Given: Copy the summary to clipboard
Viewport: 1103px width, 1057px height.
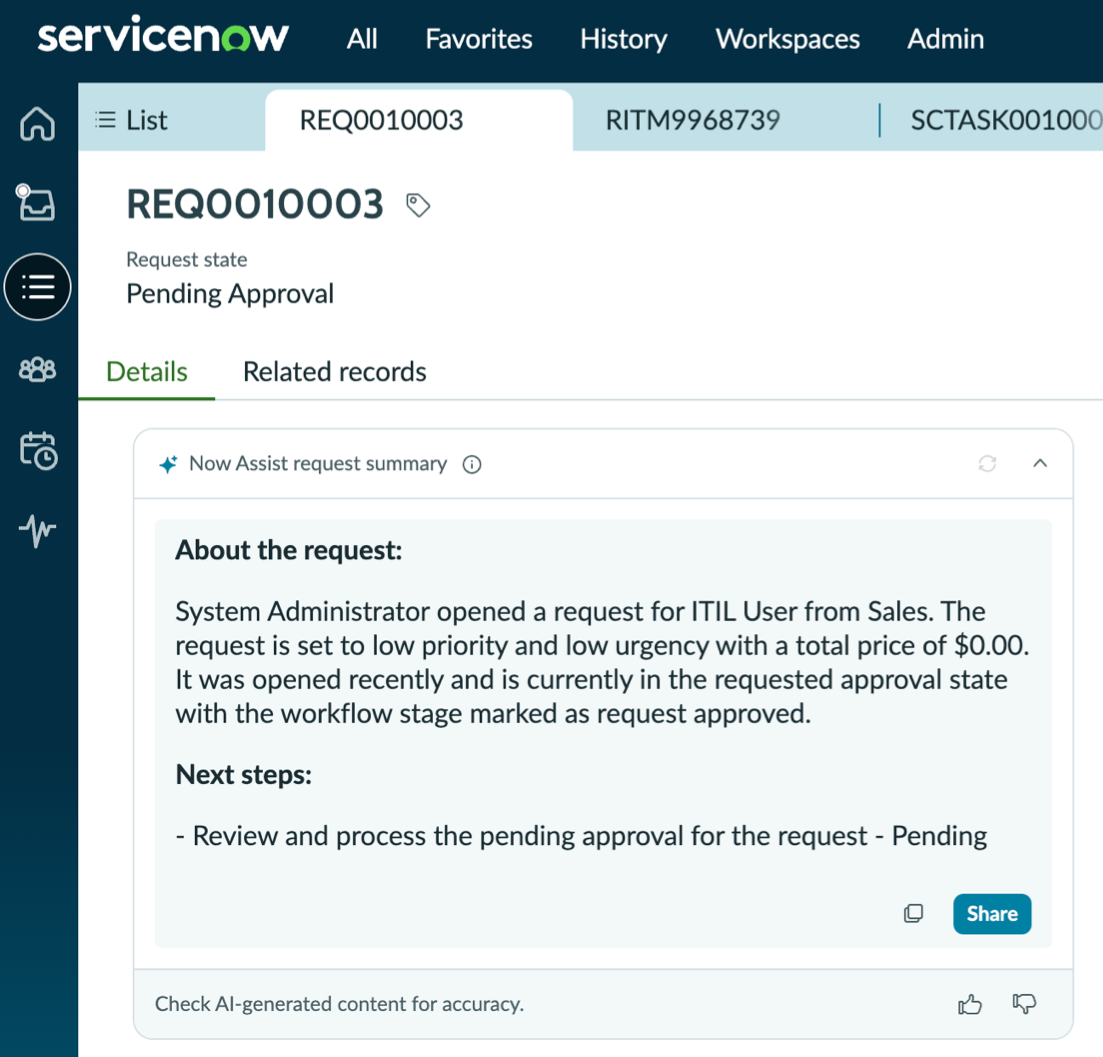Looking at the screenshot, I should [x=913, y=914].
